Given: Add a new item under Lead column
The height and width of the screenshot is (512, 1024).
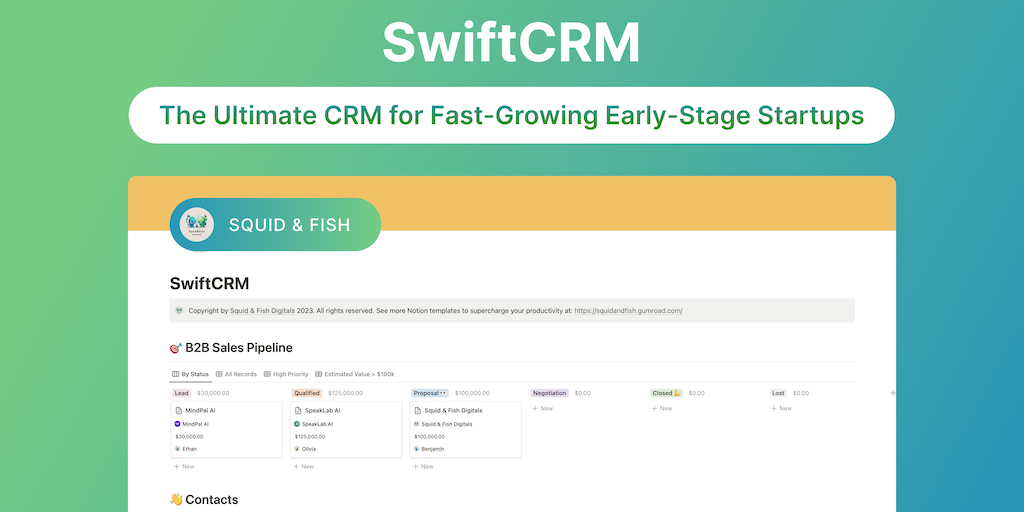Looking at the screenshot, I should point(184,466).
